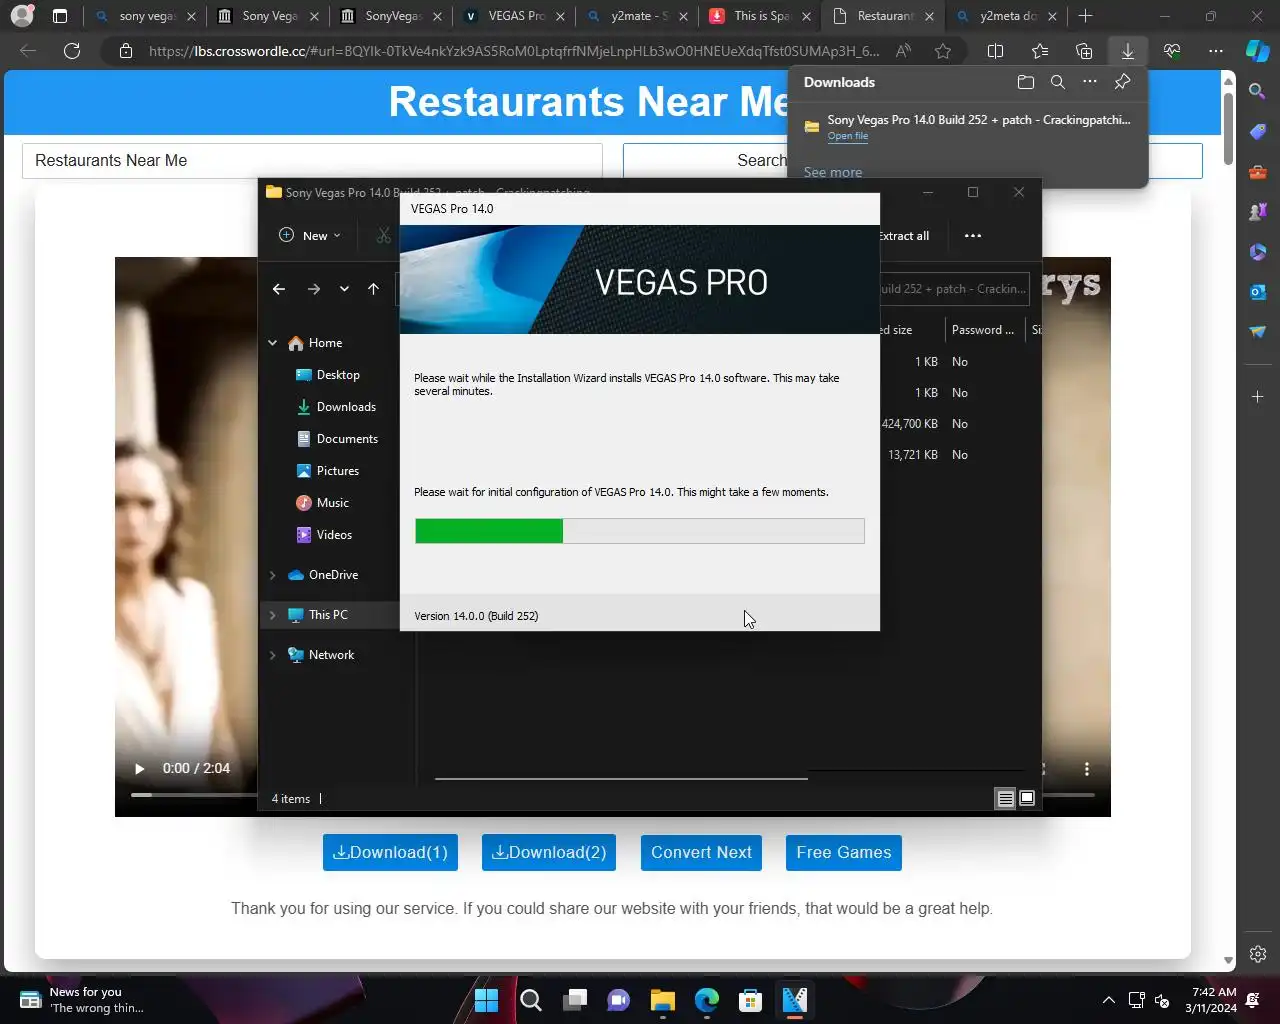Open split screen icon in browser

click(996, 51)
